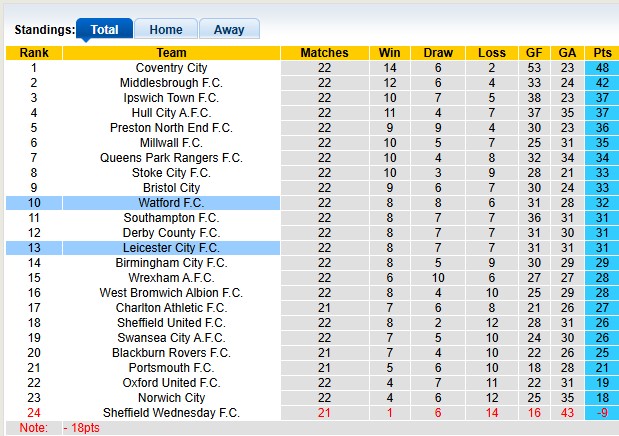Click the Matches column header

(324, 53)
